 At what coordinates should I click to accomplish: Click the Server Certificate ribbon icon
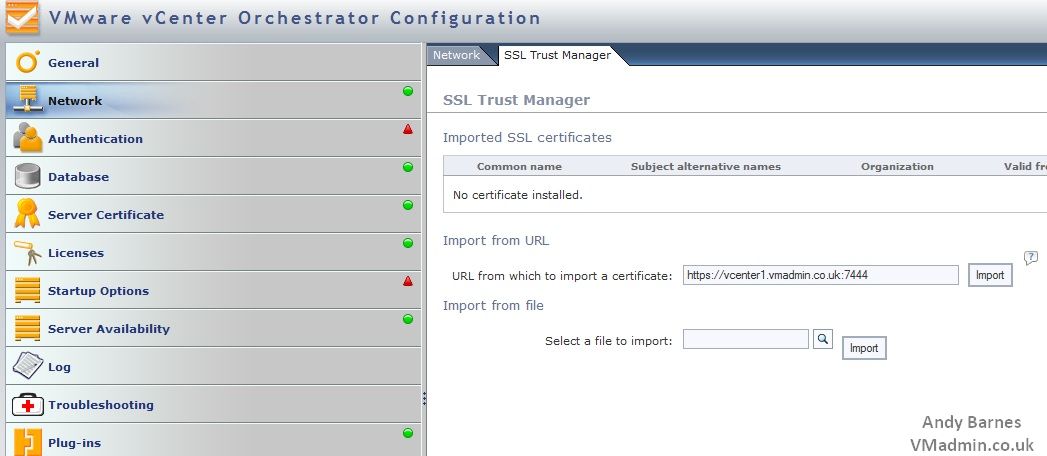click(x=27, y=214)
